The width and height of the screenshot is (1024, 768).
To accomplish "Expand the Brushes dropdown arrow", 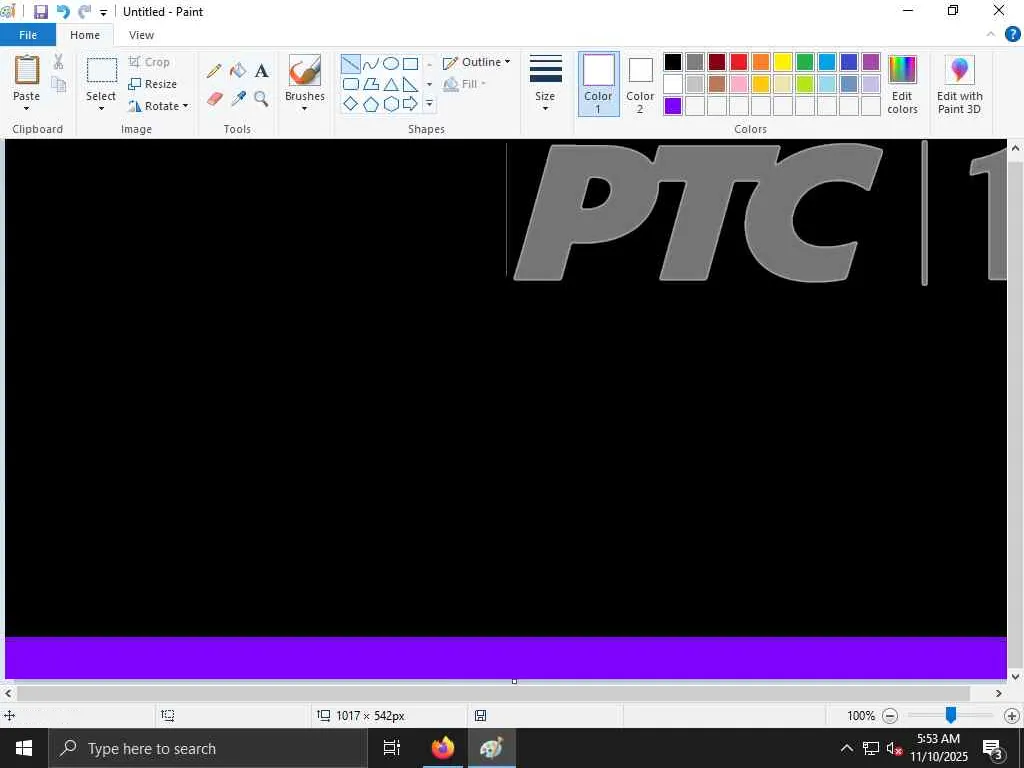I will coord(304,108).
